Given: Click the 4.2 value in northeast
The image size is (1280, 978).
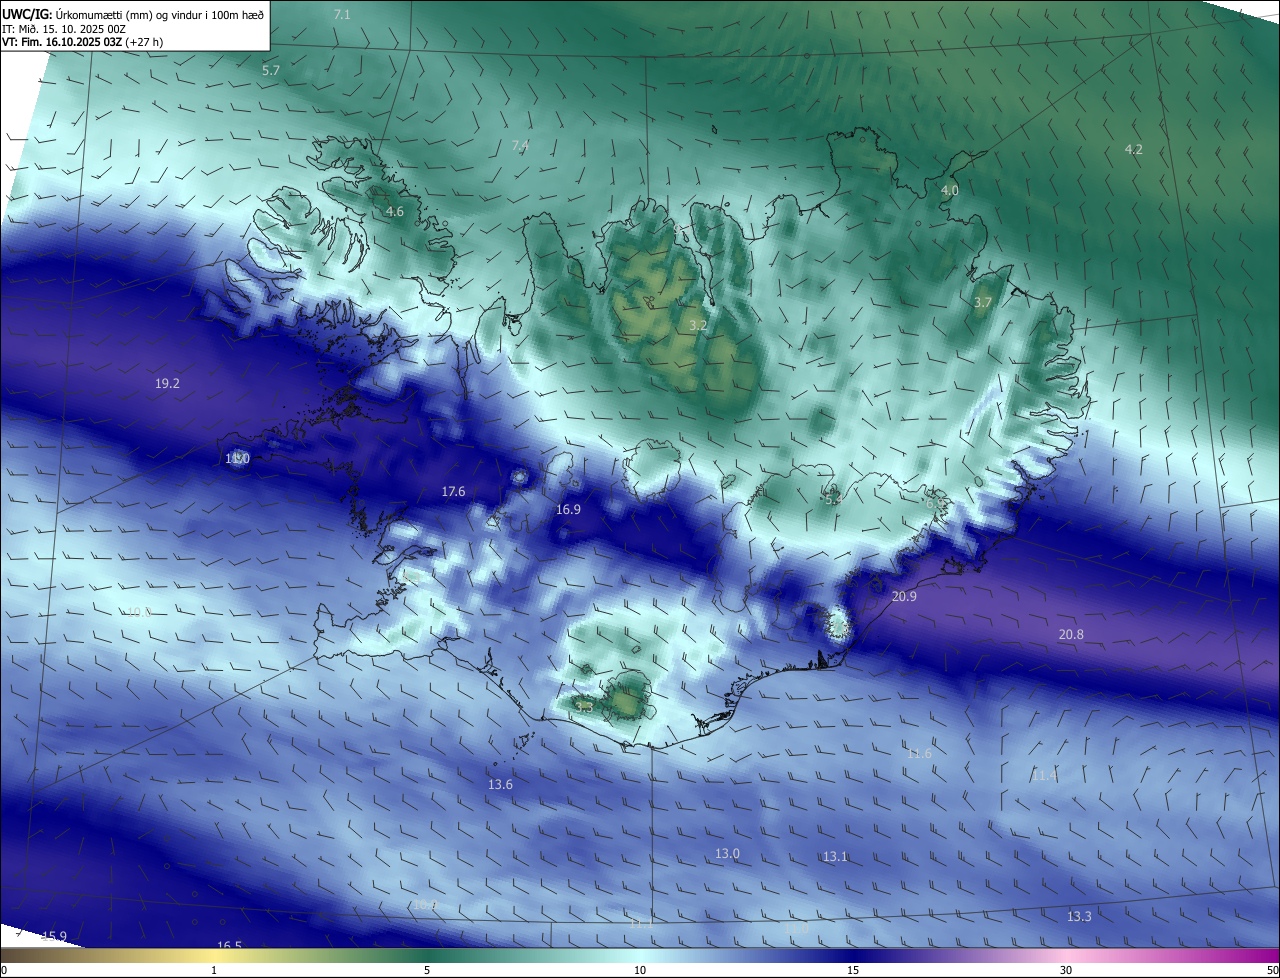Looking at the screenshot, I should pos(1133,149).
